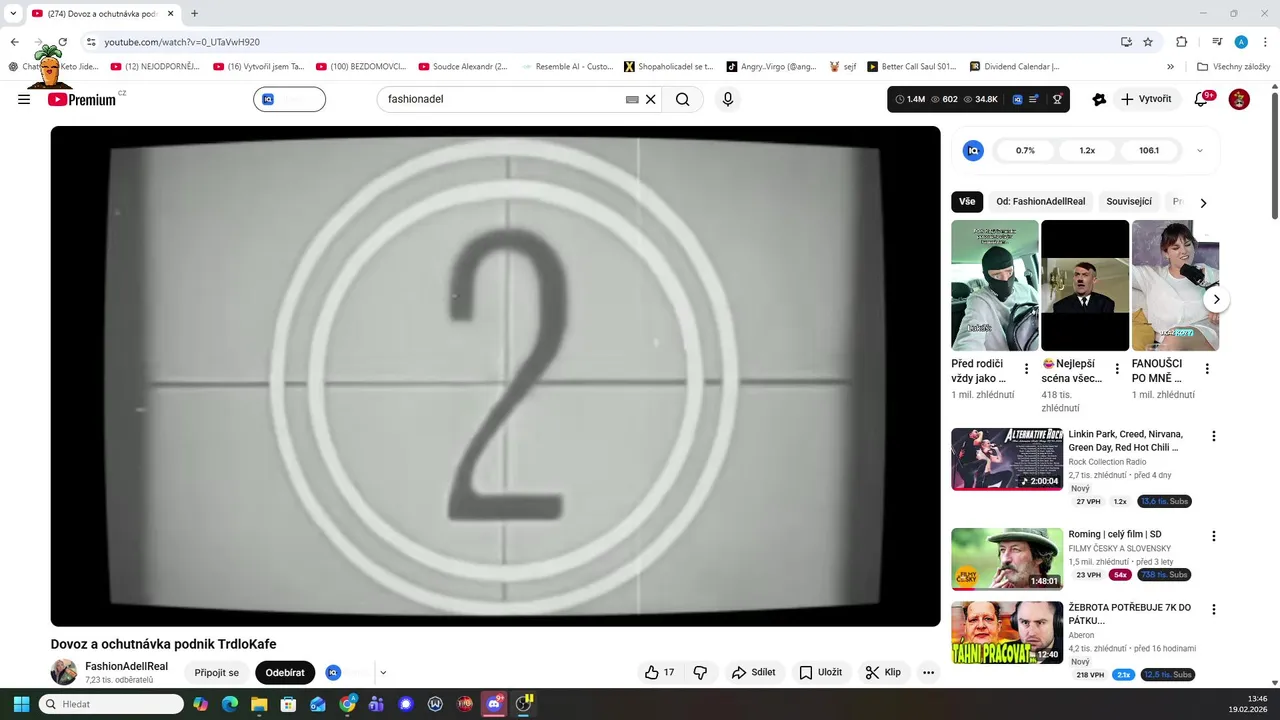This screenshot has height=720, width=1280.
Task: Select the Vše filter chip
Action: pyautogui.click(x=967, y=201)
